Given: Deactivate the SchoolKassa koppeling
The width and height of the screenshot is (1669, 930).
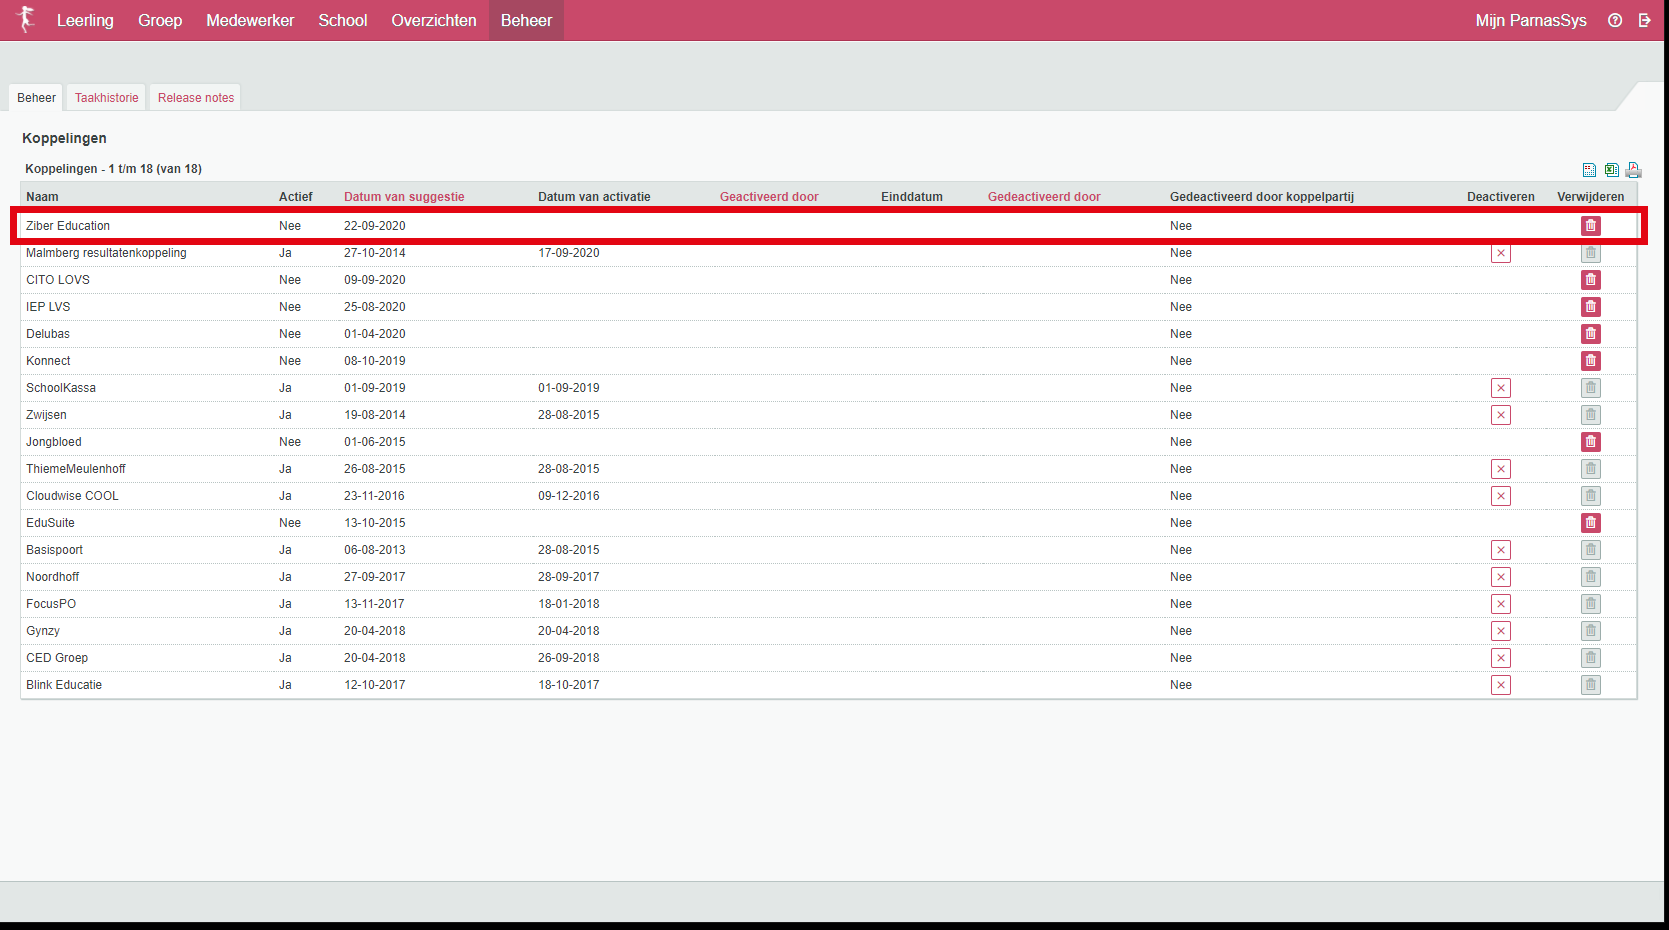Looking at the screenshot, I should [x=1500, y=388].
